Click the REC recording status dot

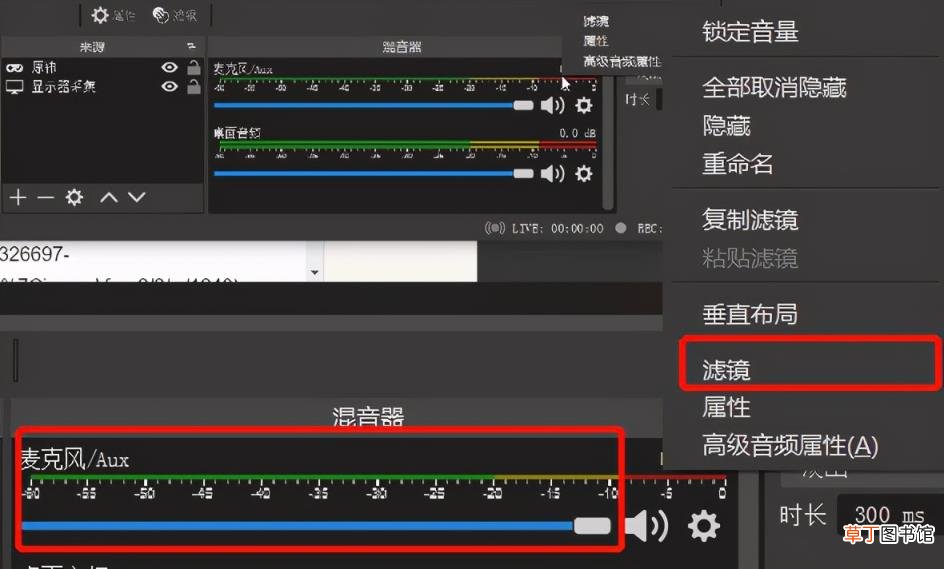[621, 228]
